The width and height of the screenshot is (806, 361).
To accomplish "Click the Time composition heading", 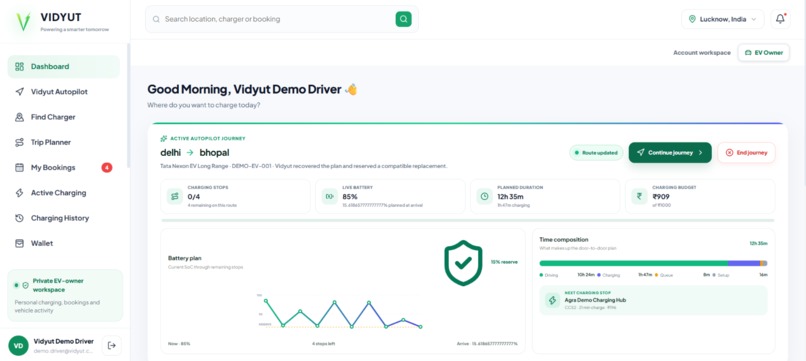I will click(x=564, y=240).
